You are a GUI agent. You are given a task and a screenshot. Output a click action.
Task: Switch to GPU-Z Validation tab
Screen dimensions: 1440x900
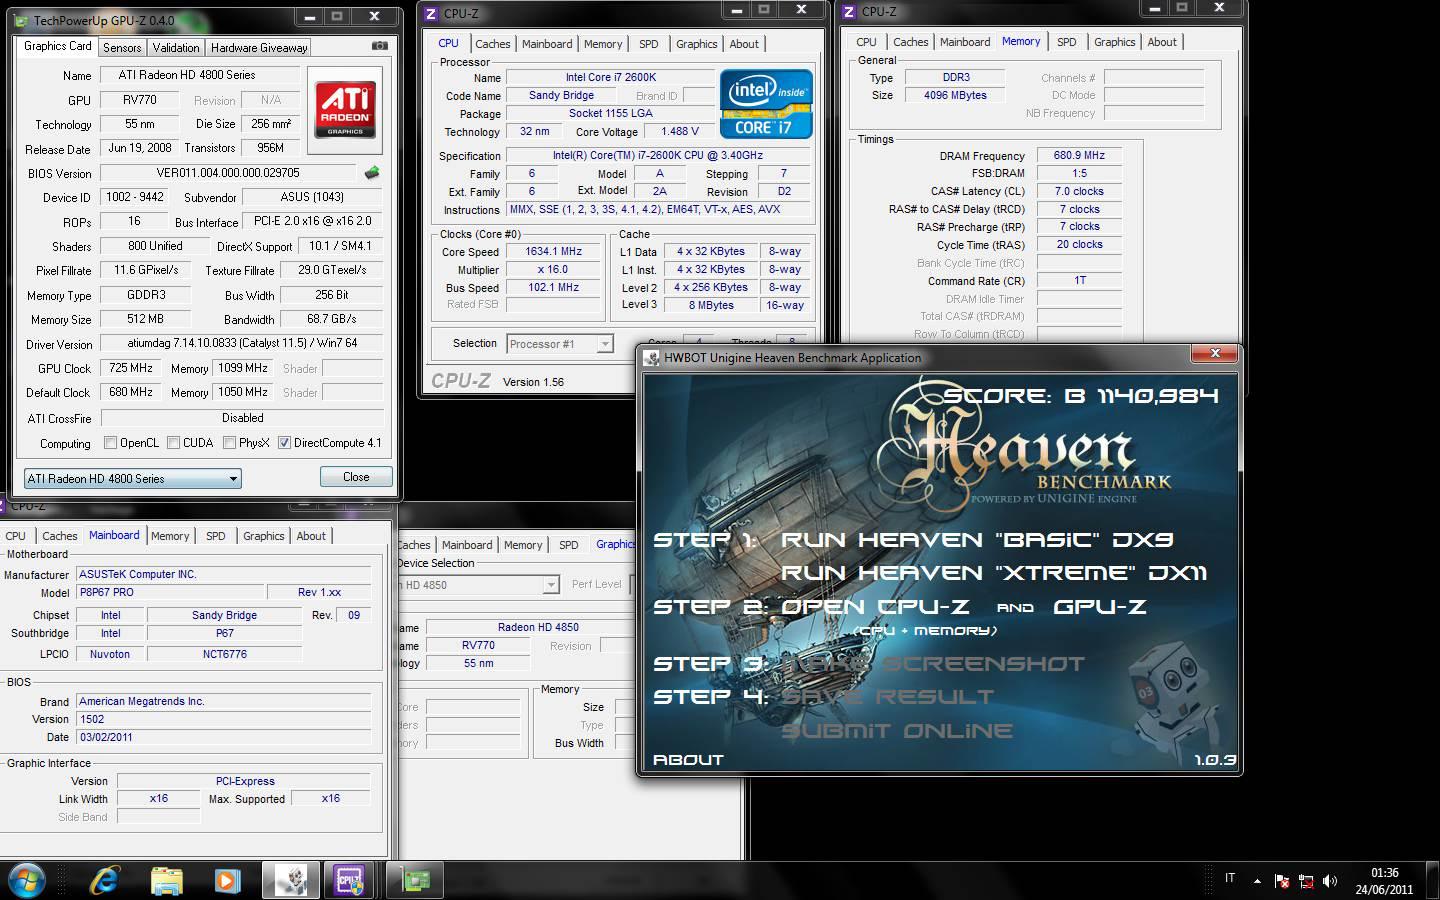tap(176, 48)
